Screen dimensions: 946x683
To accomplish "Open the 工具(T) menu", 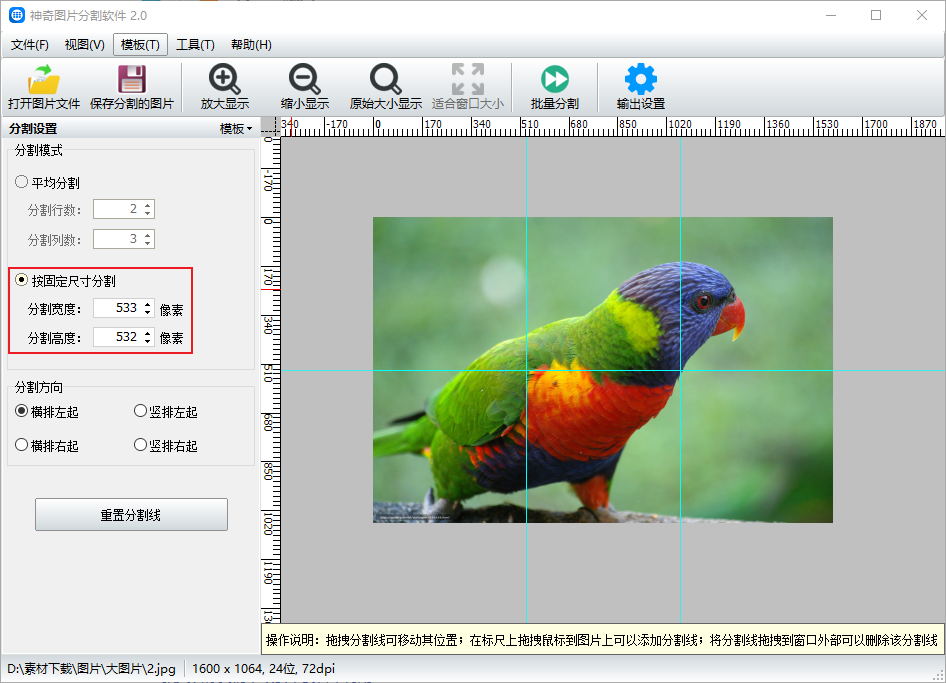I will [195, 45].
